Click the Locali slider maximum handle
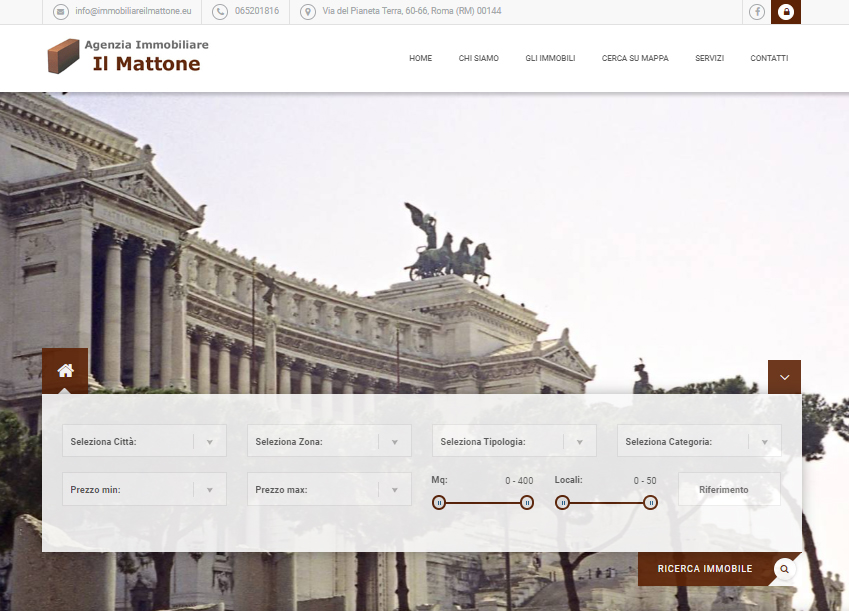The width and height of the screenshot is (849, 611). (651, 503)
